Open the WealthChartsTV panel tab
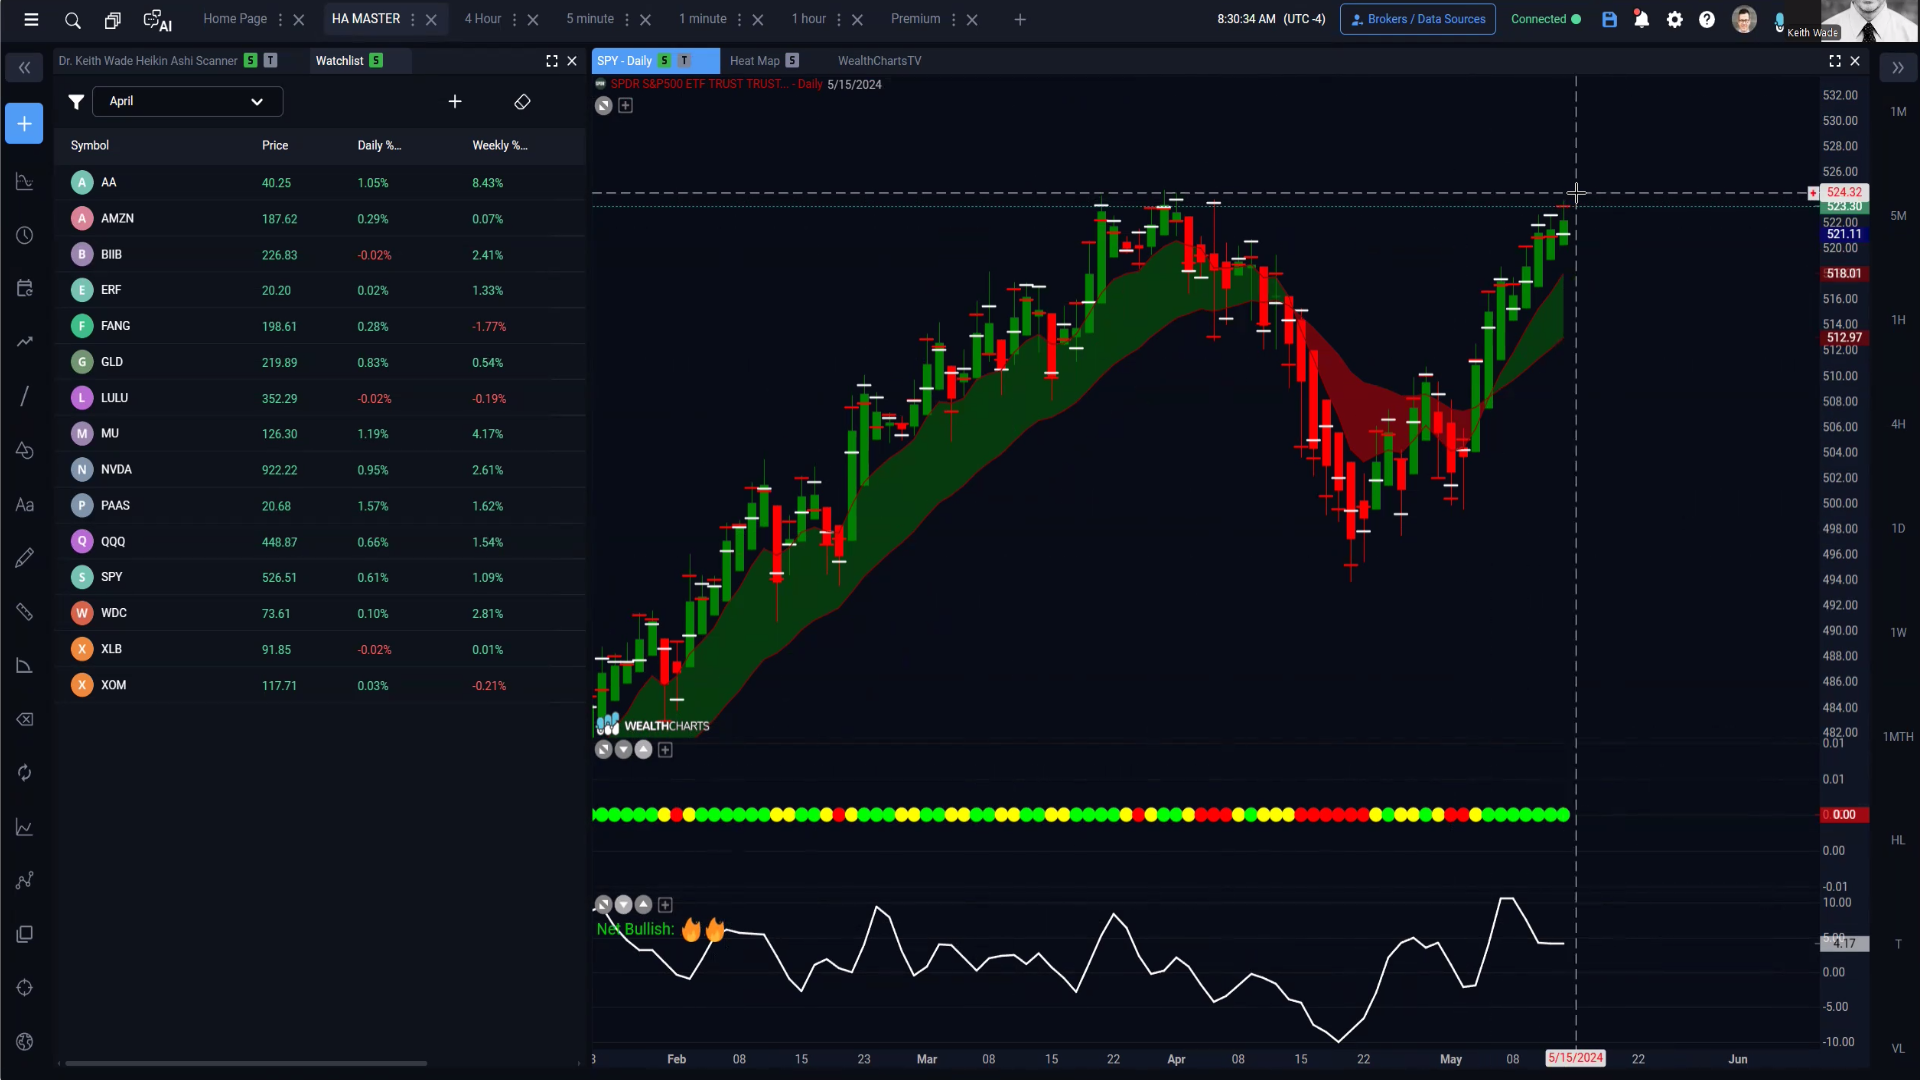Screen dimensions: 1920x1080 [x=879, y=61]
